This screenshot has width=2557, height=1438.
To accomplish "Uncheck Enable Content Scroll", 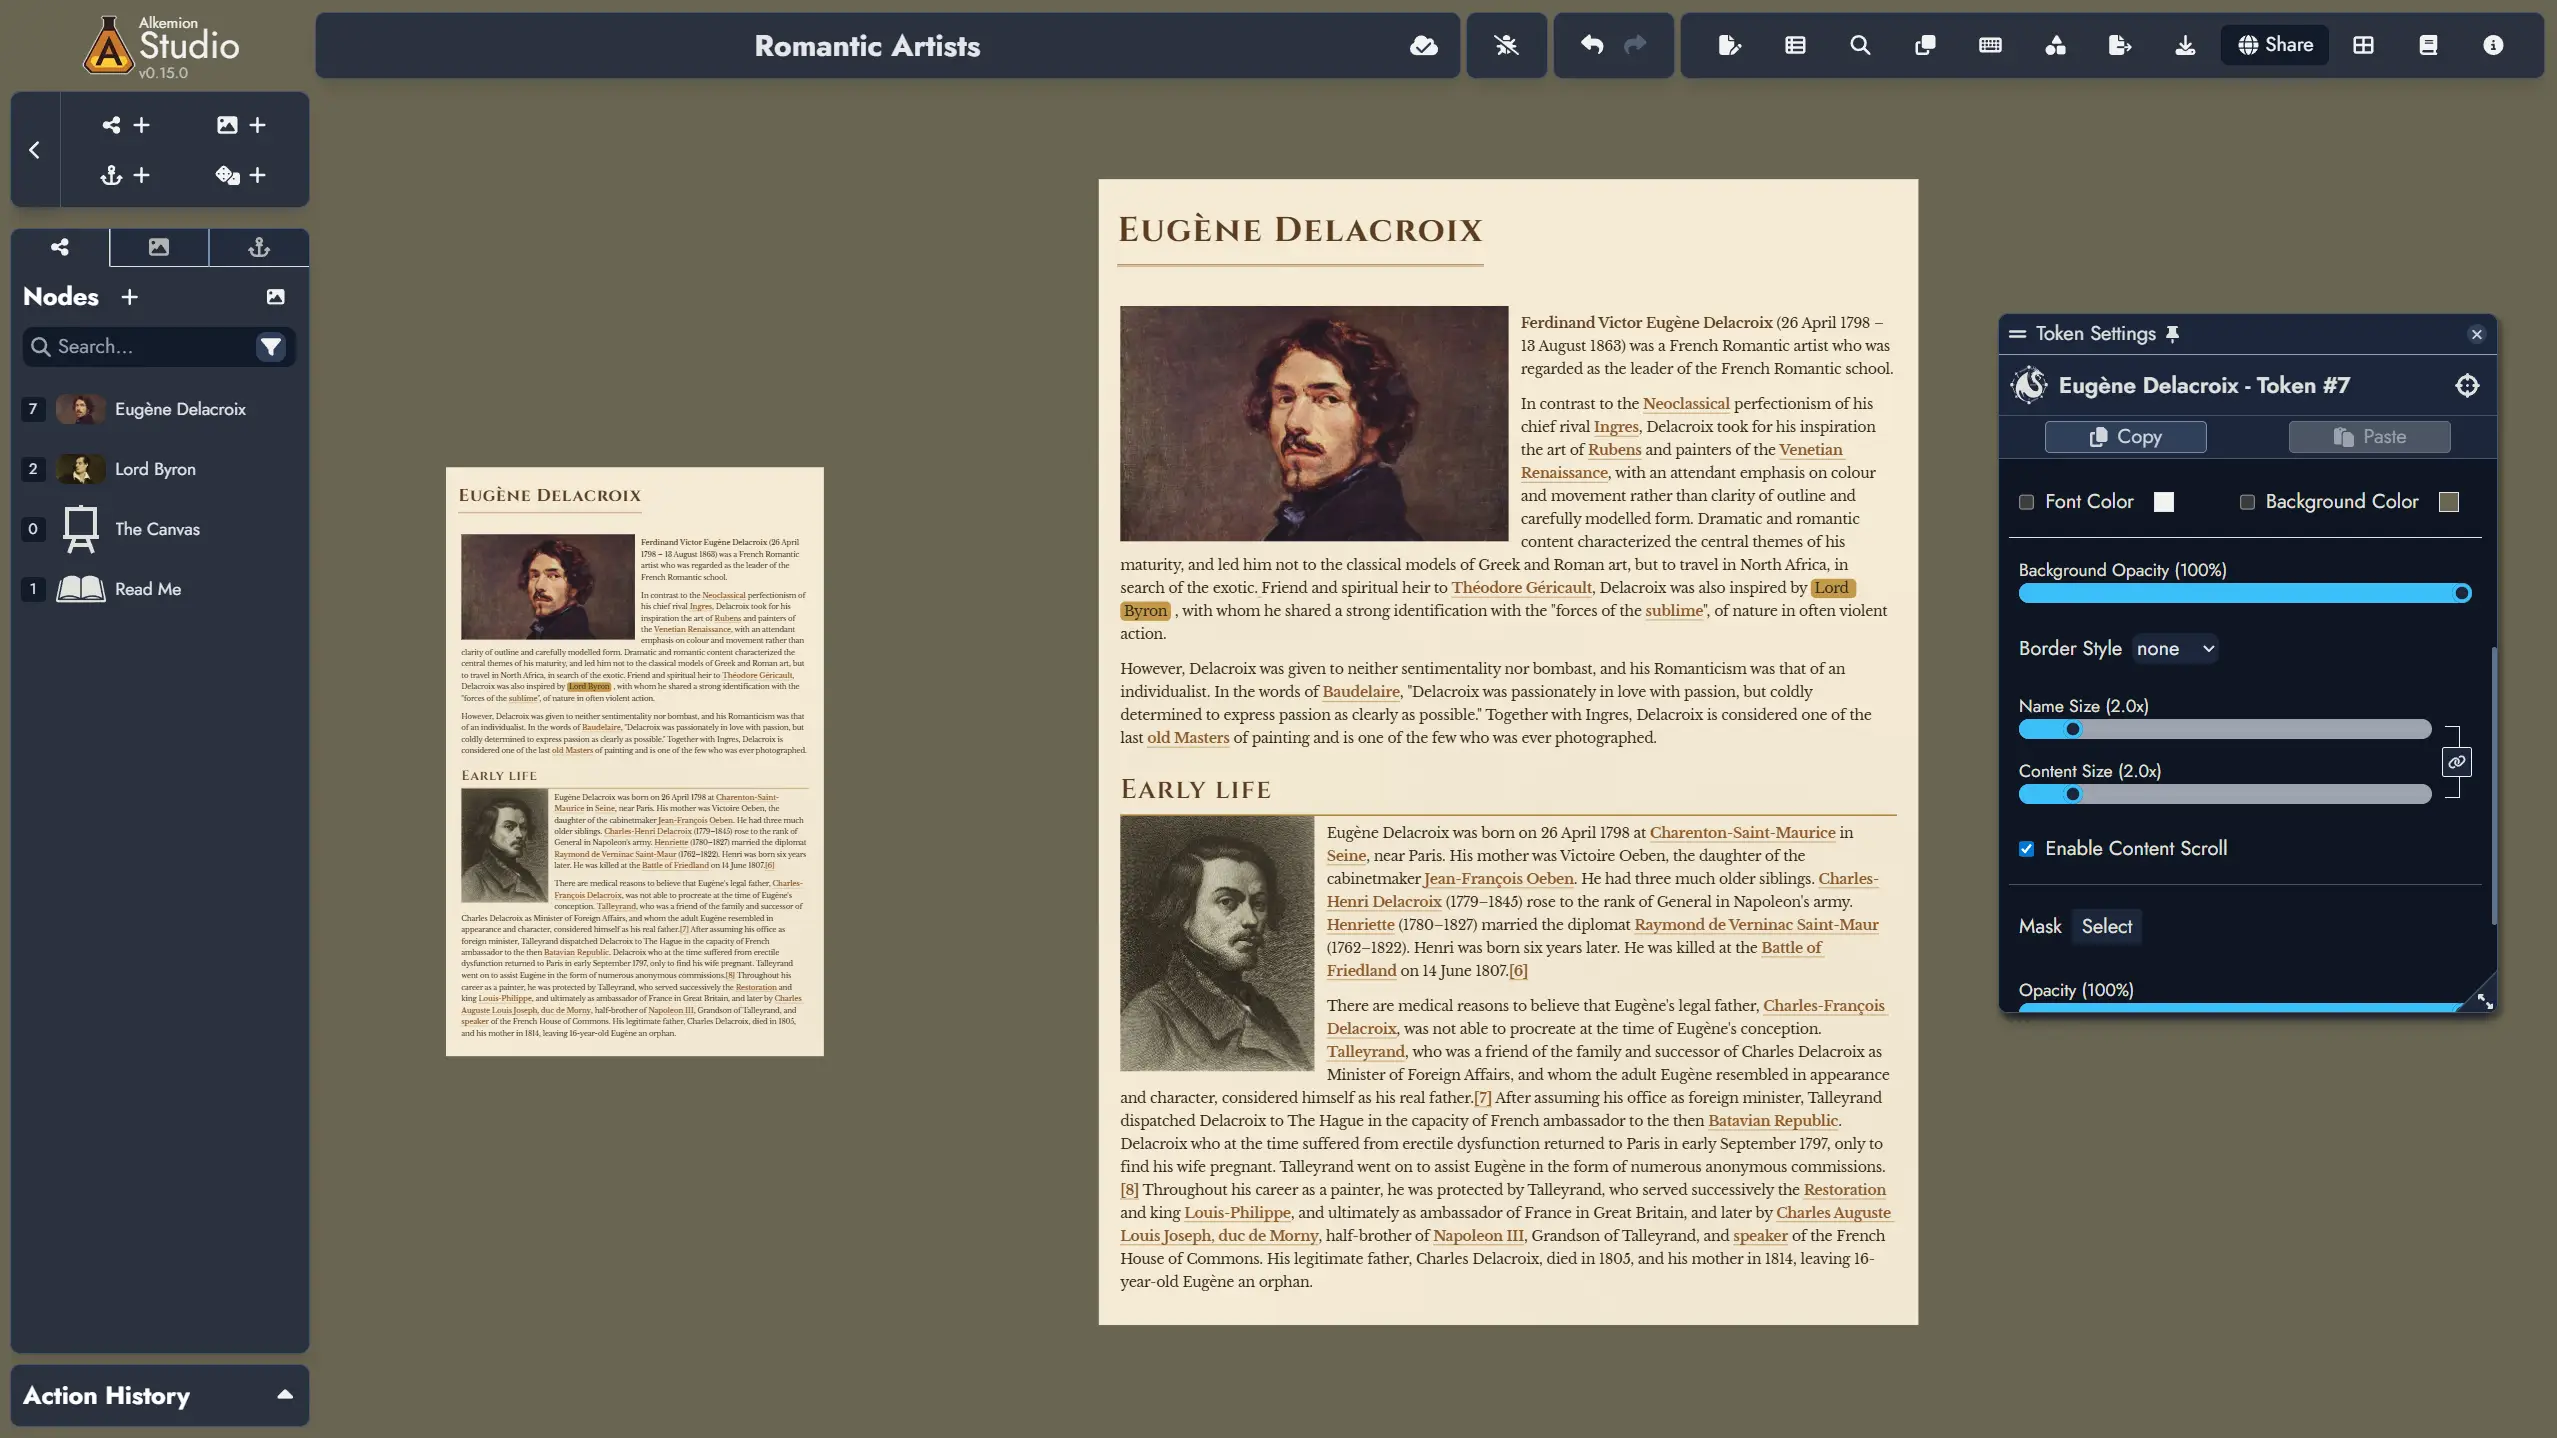I will [x=2026, y=849].
